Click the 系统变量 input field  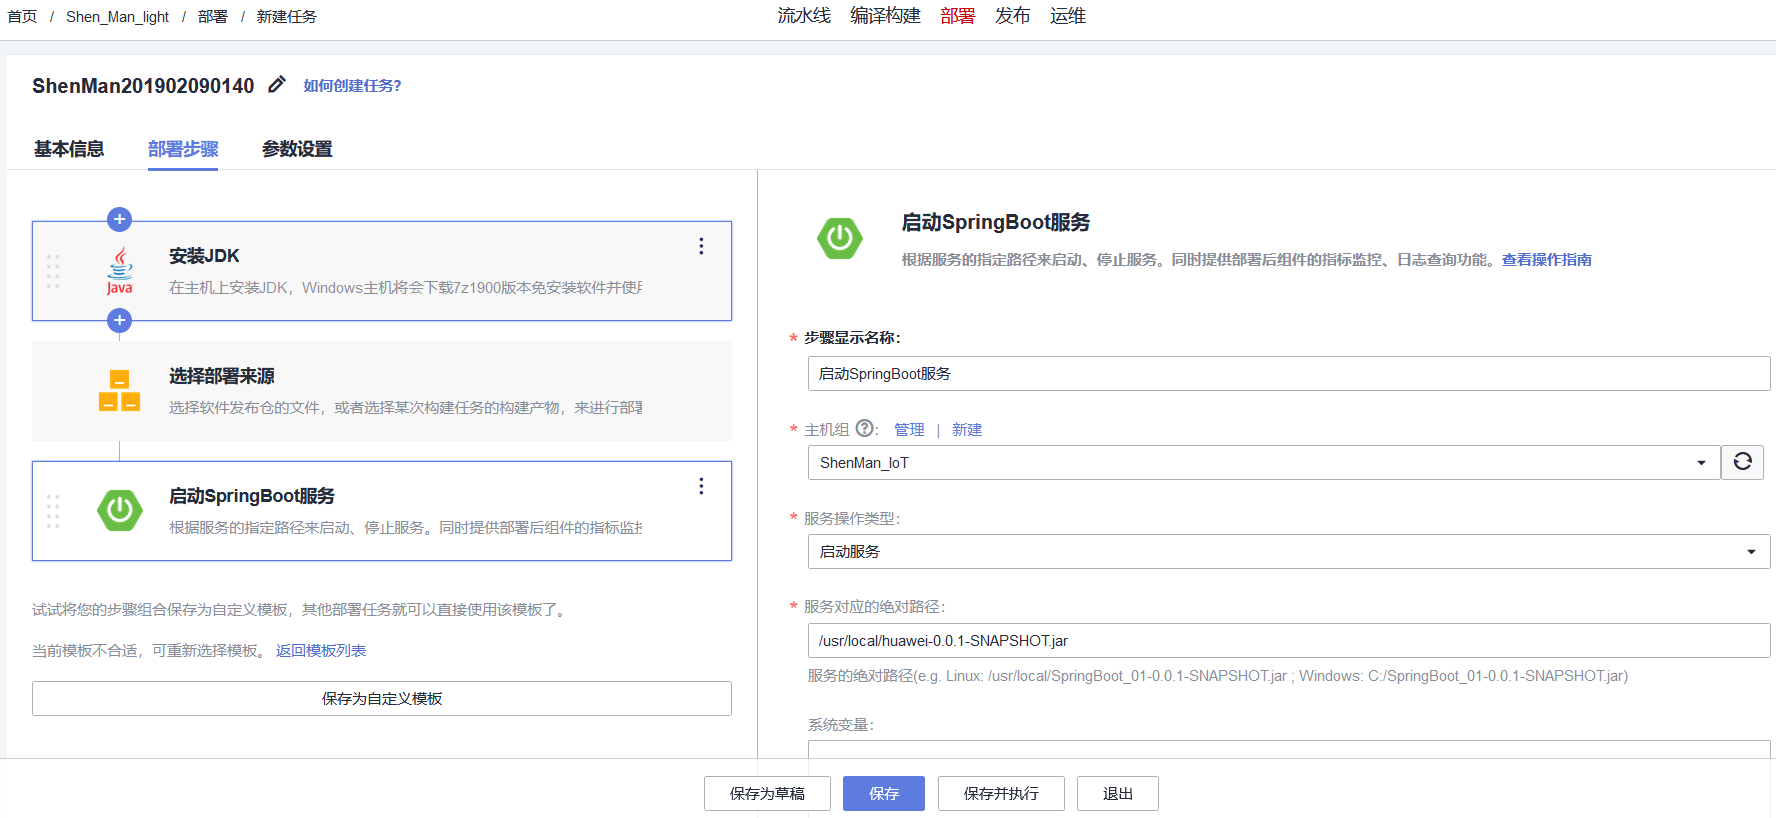point(1289,749)
